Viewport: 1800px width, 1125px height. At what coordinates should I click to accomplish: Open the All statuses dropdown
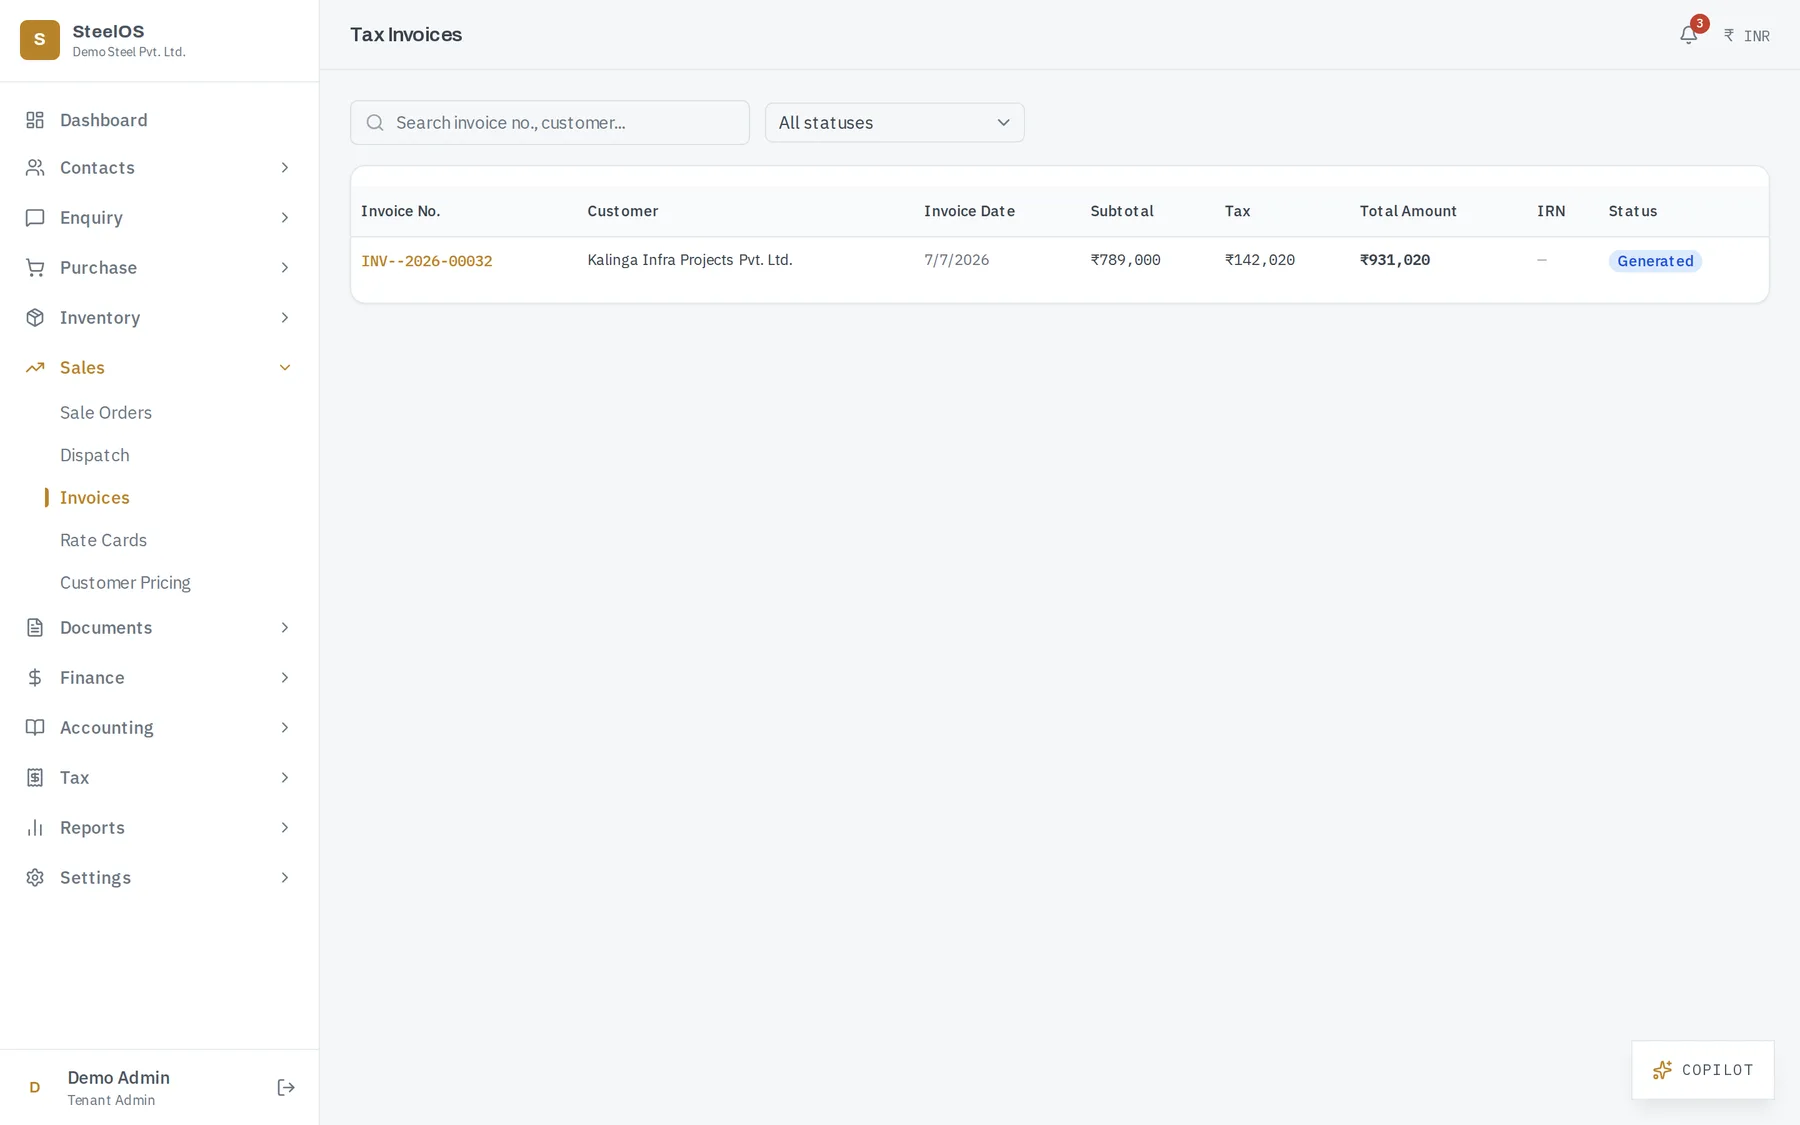(894, 122)
